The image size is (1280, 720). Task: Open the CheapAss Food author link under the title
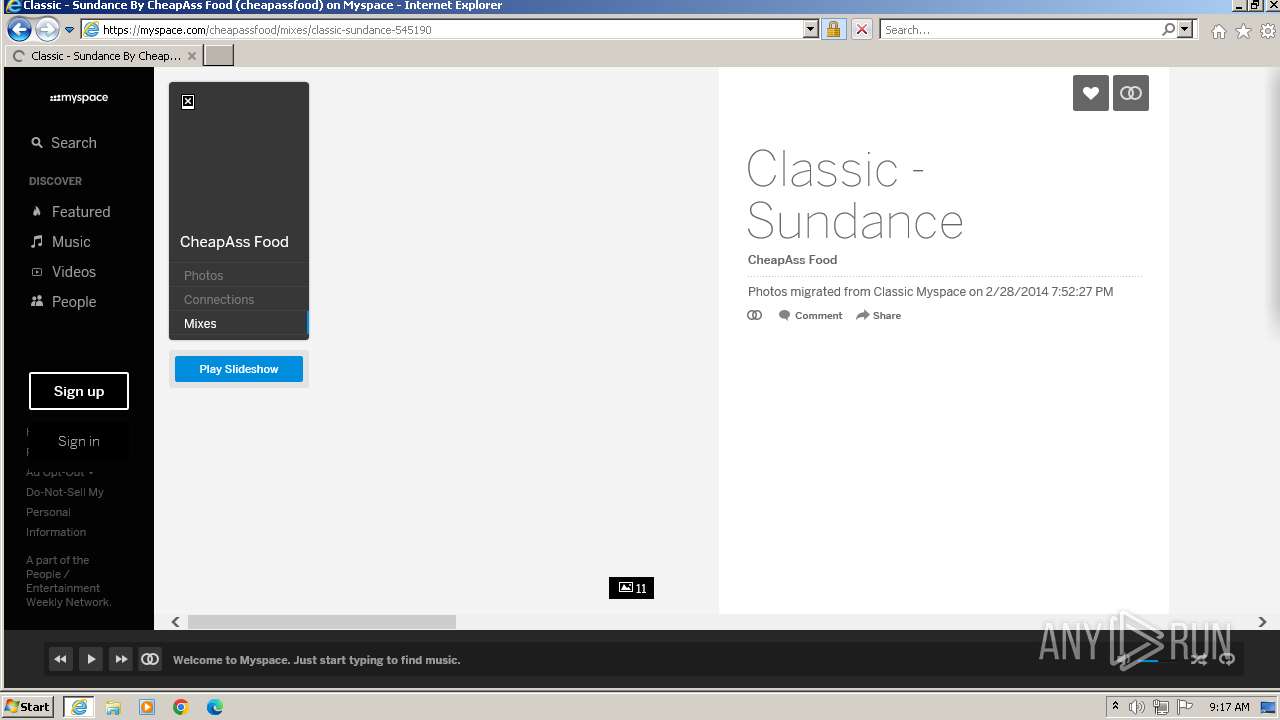pyautogui.click(x=792, y=260)
